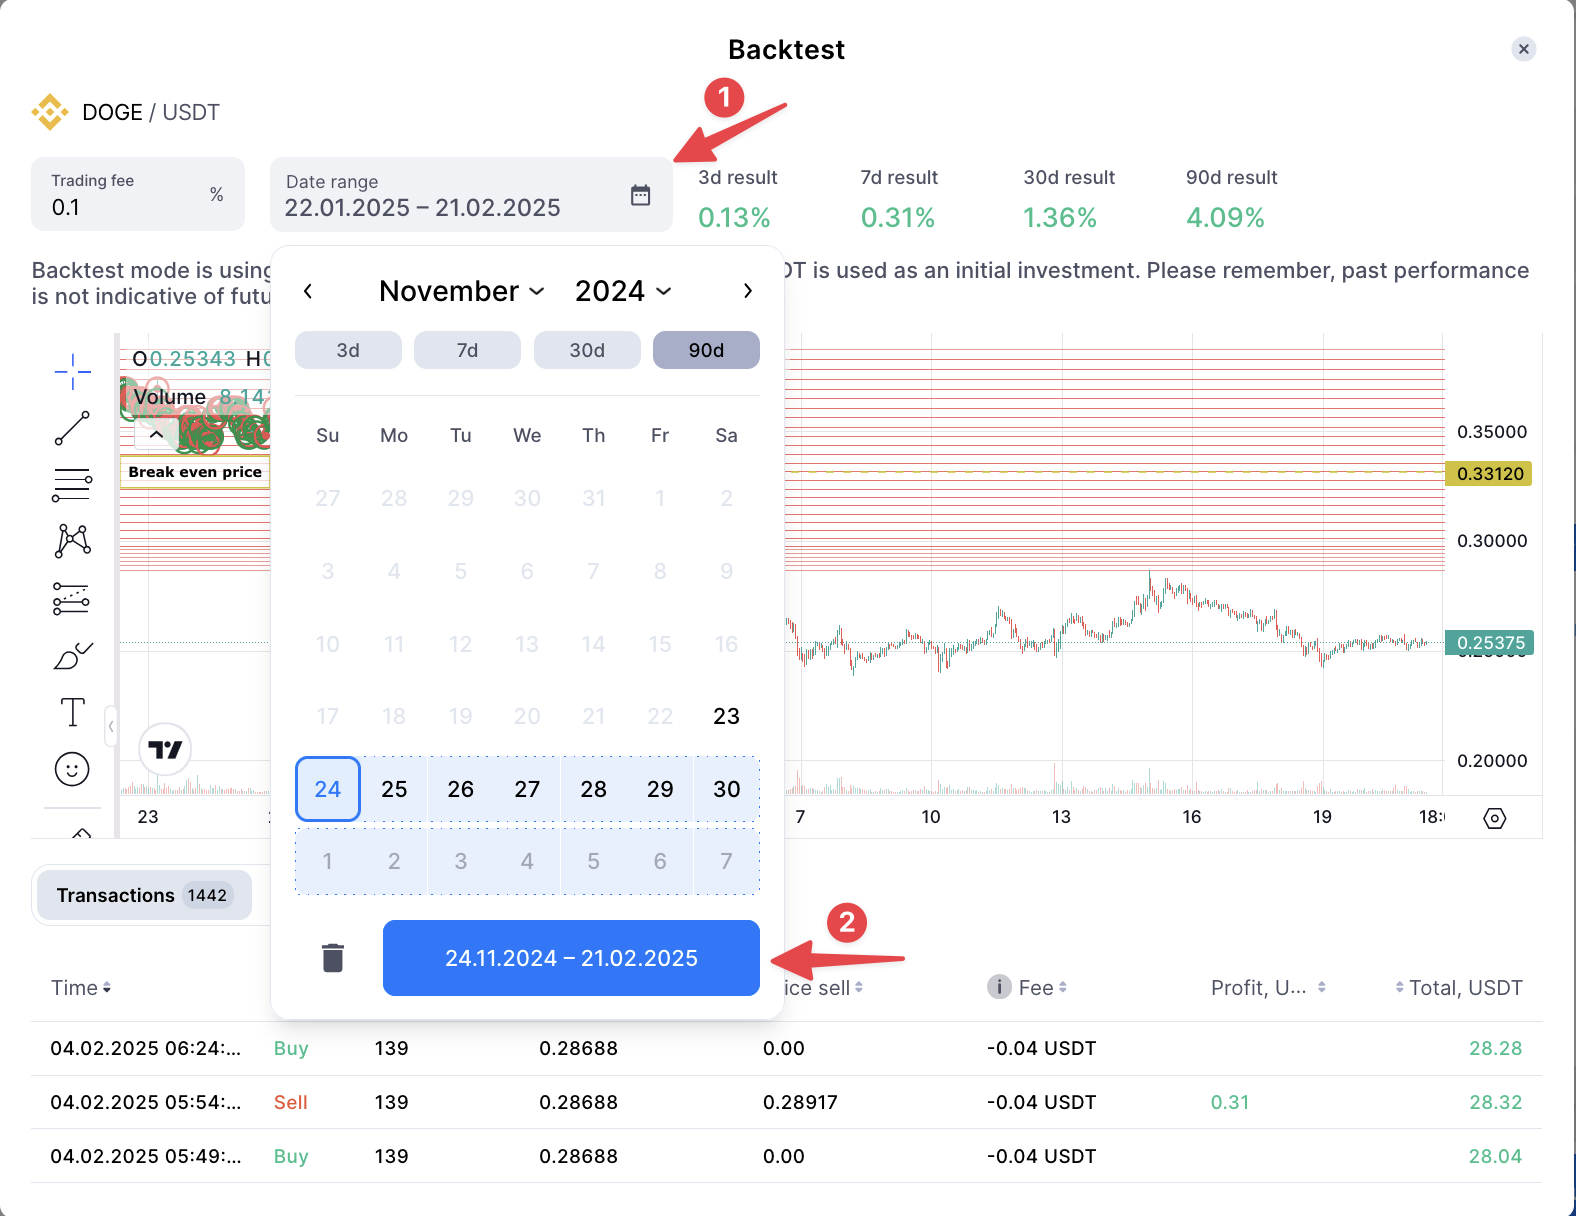Select the trend line drawing tool
Viewport: 1576px width, 1216px height.
coord(72,428)
